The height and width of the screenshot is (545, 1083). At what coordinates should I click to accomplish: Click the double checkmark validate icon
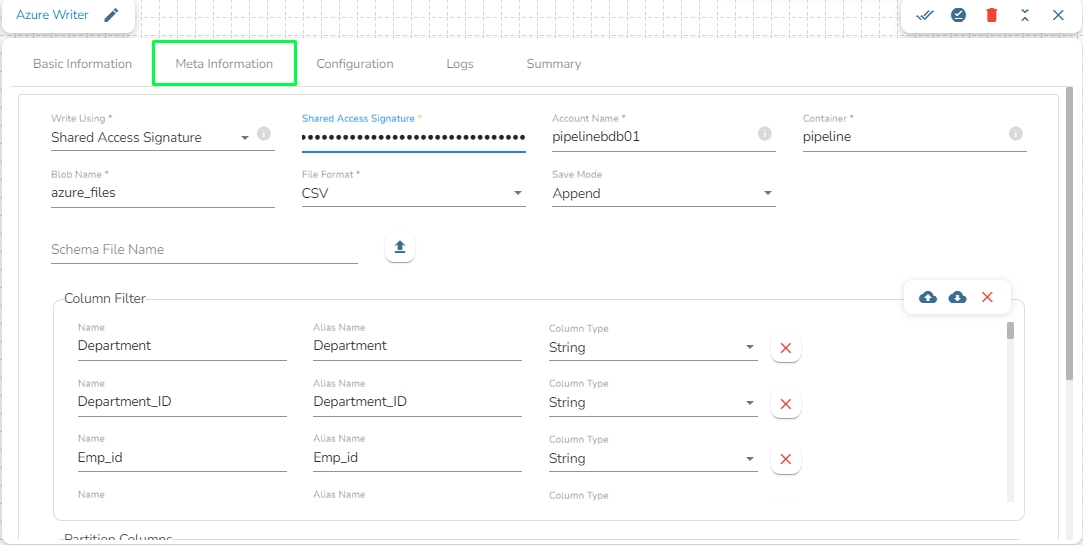coord(925,15)
